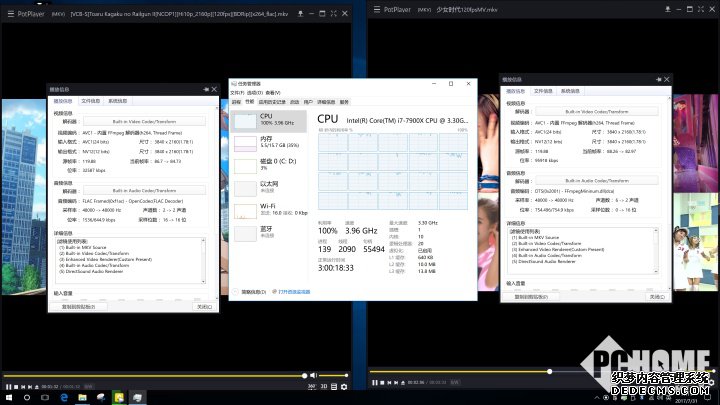Close the left playback info dialog

click(x=214, y=89)
